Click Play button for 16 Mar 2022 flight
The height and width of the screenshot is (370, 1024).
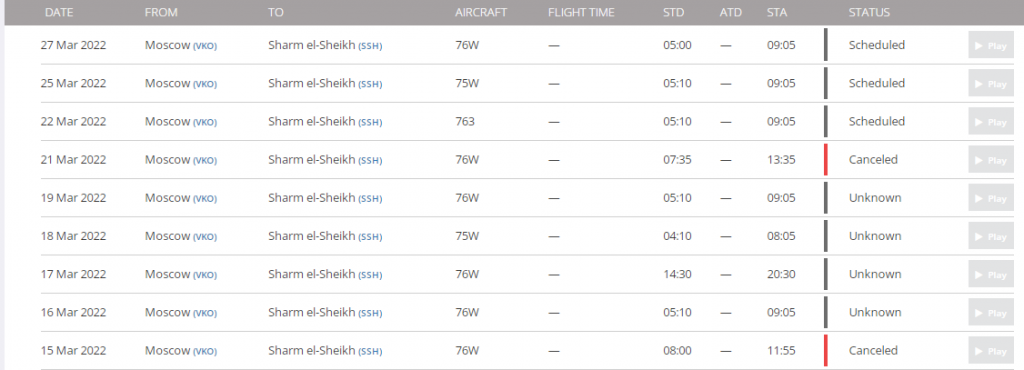click(x=991, y=313)
